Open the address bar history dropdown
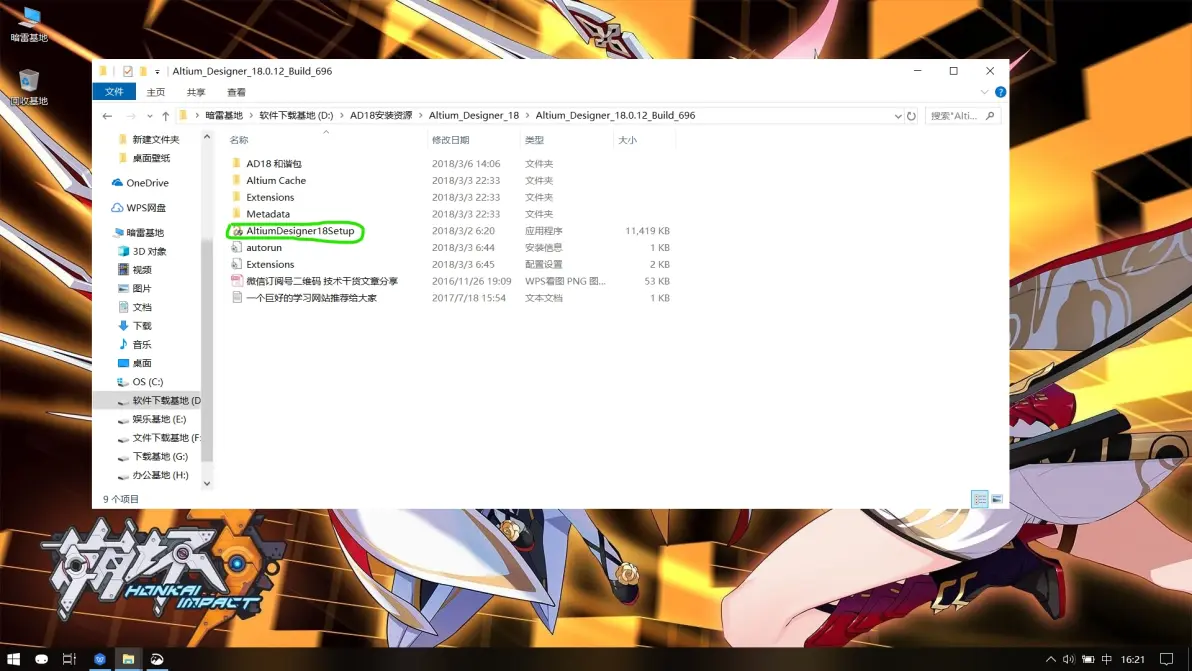 [898, 116]
